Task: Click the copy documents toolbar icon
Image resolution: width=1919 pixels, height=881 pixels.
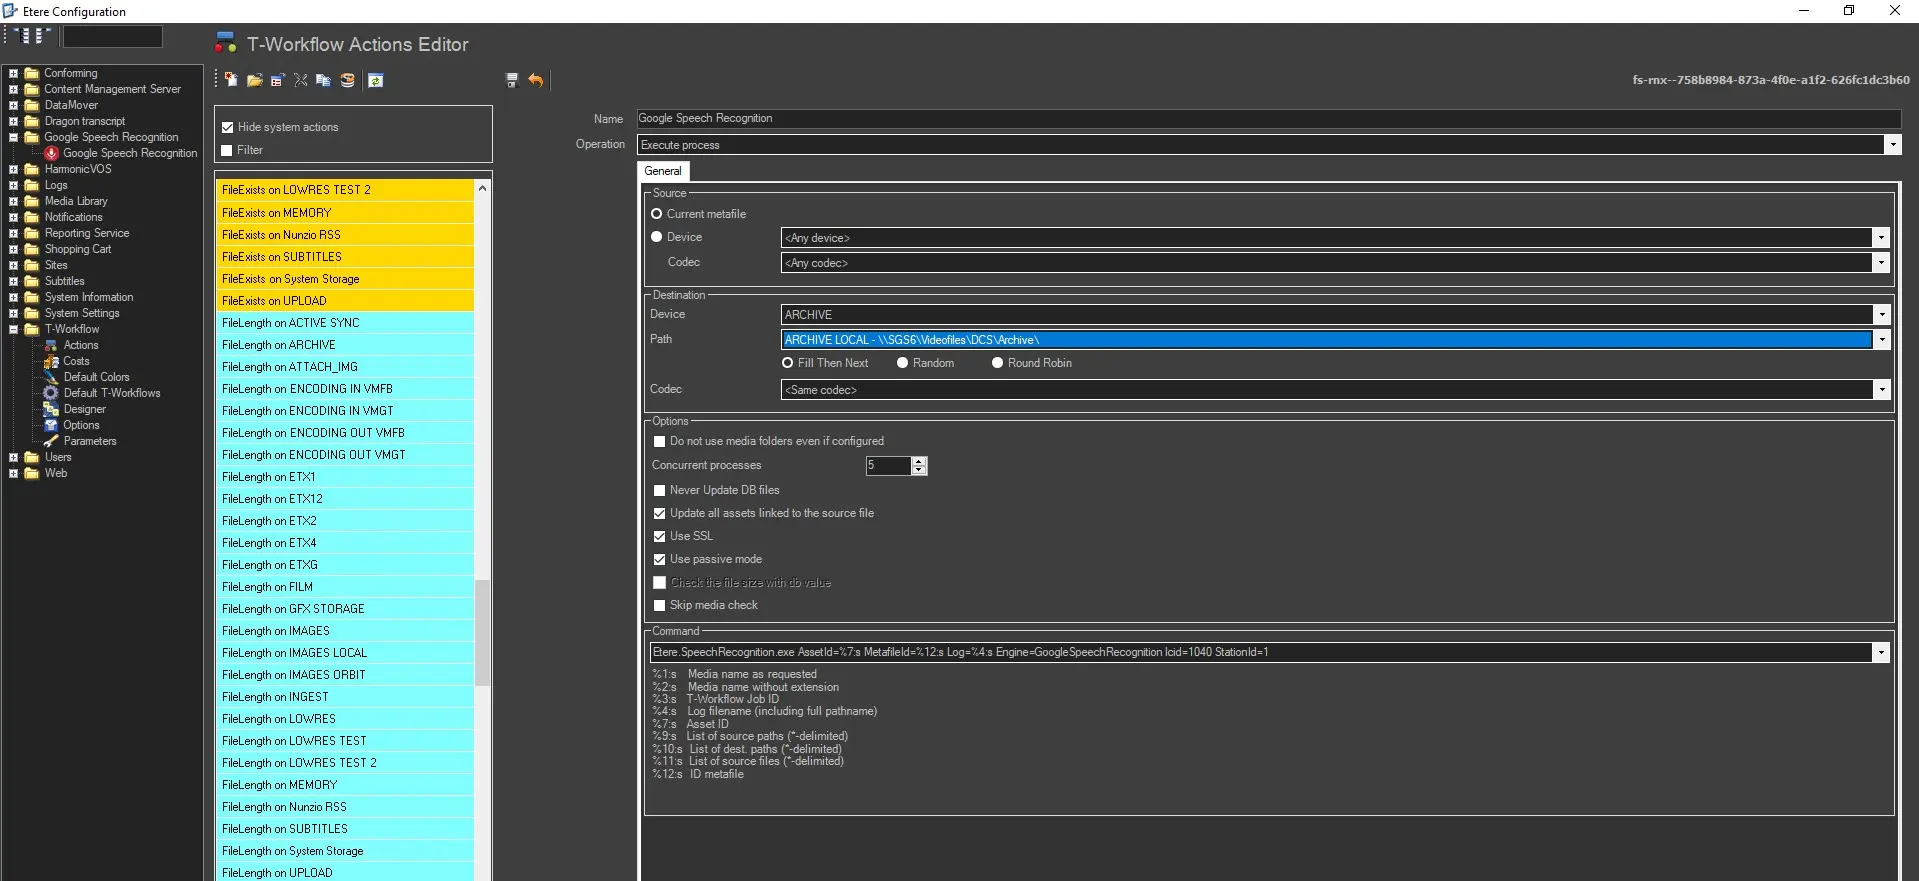Action: [323, 80]
